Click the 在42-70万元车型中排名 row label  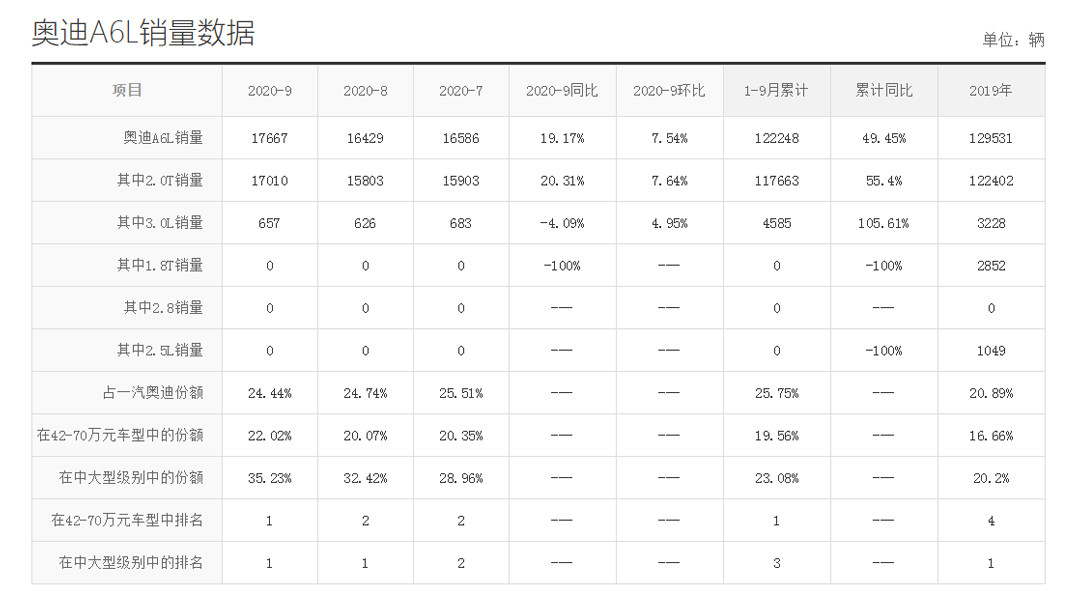[x=127, y=520]
